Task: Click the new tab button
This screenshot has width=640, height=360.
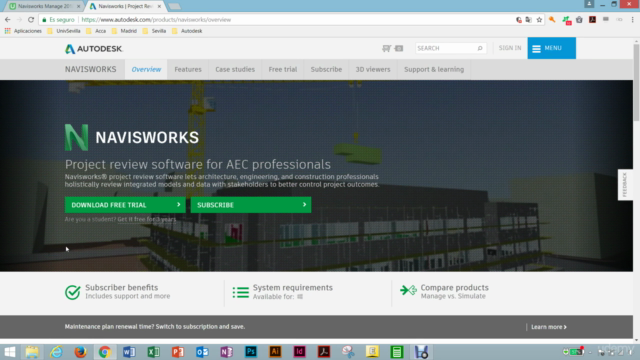Action: [x=174, y=6]
